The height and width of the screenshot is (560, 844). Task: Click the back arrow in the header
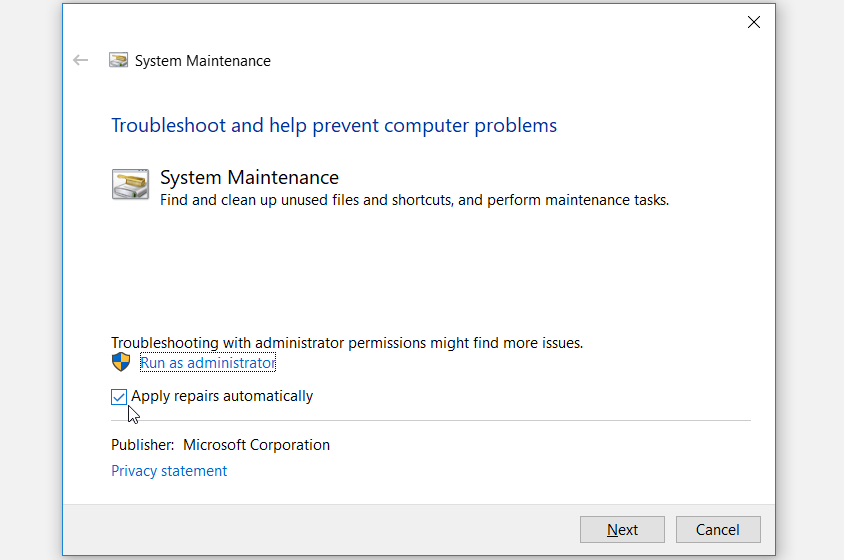click(x=81, y=60)
